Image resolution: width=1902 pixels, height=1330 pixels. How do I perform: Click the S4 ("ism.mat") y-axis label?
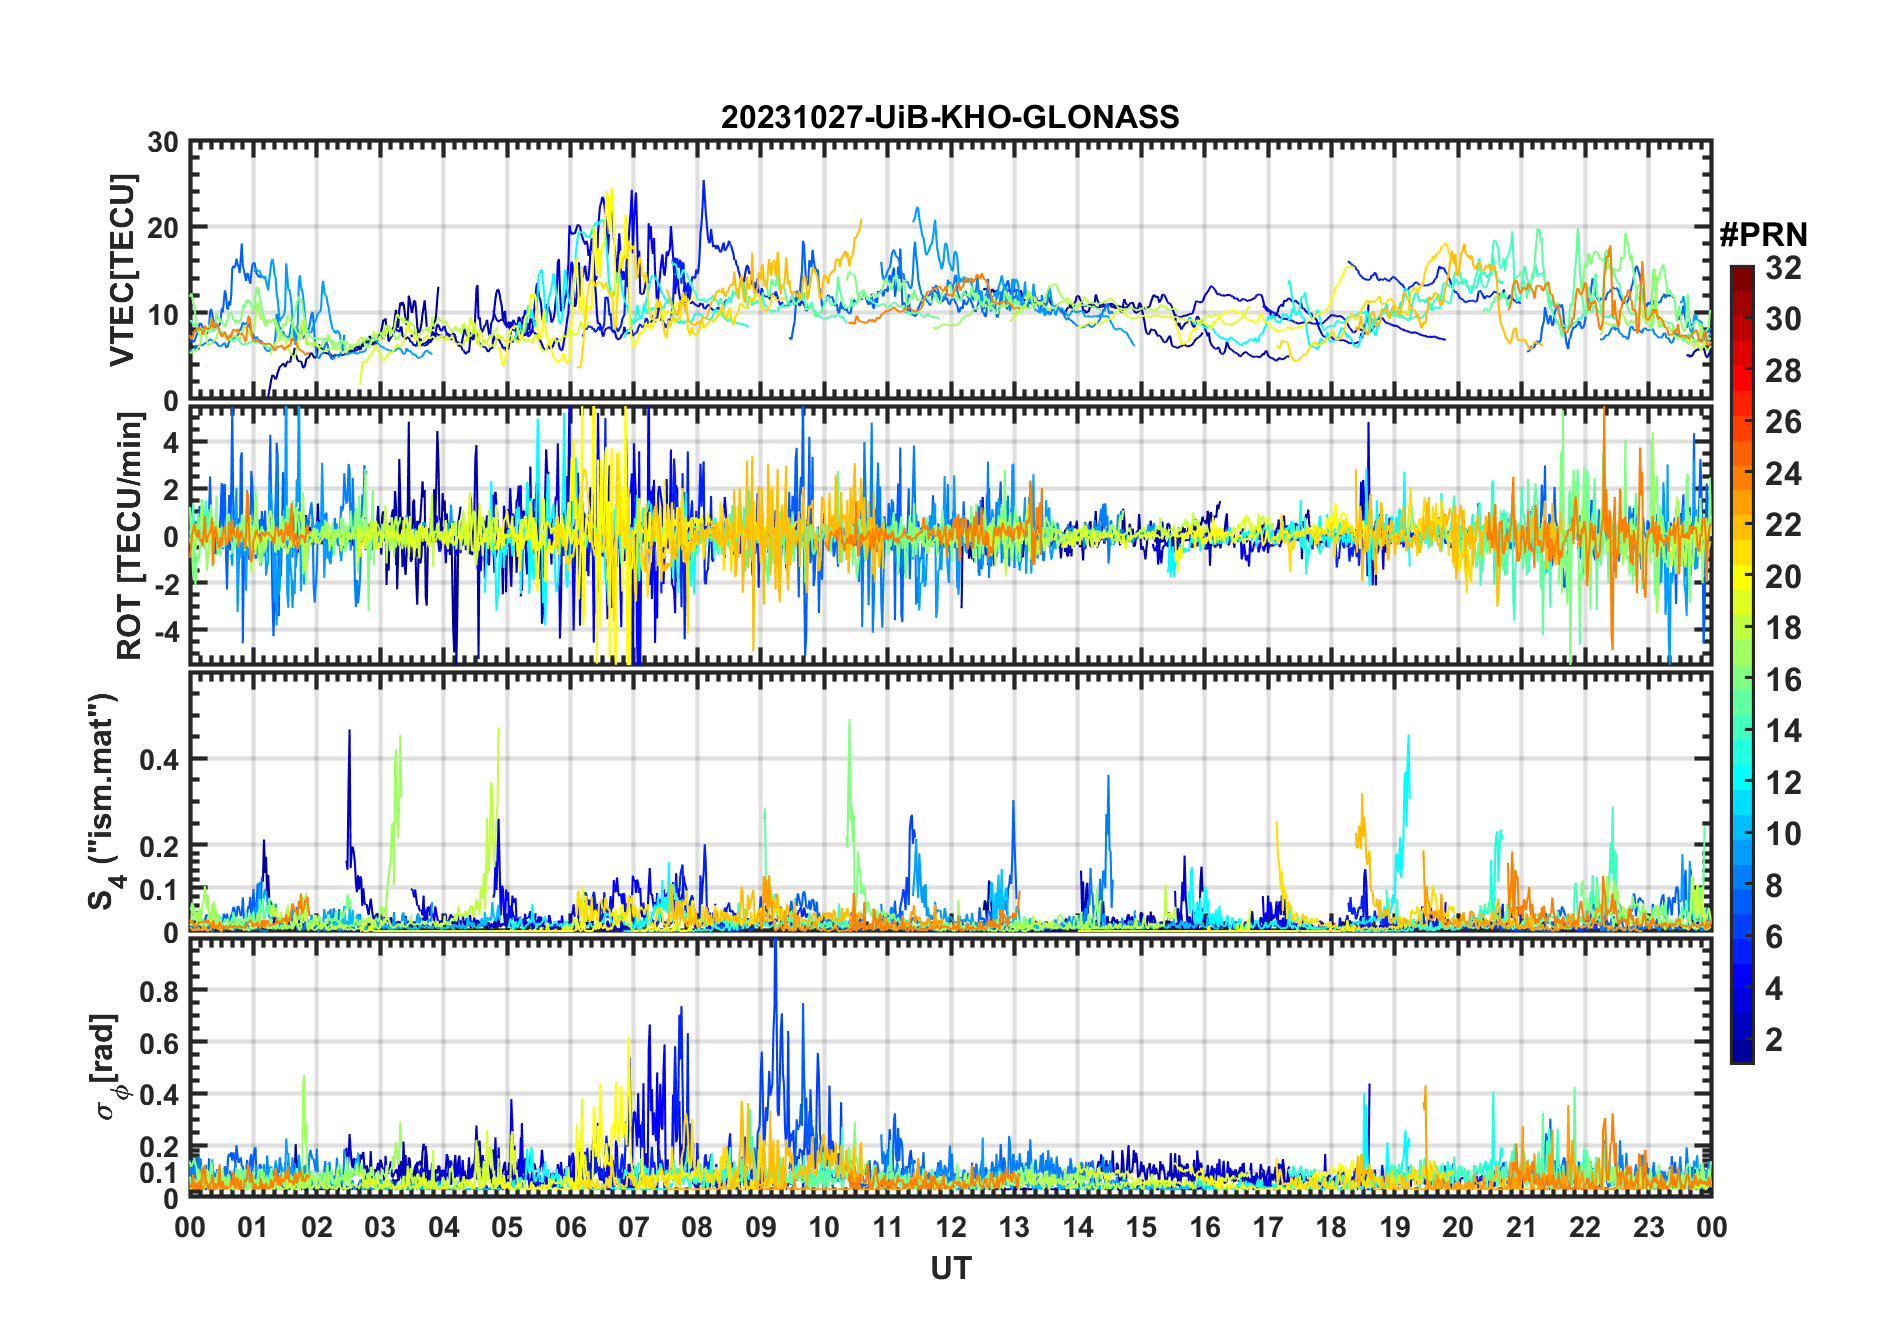[105, 801]
